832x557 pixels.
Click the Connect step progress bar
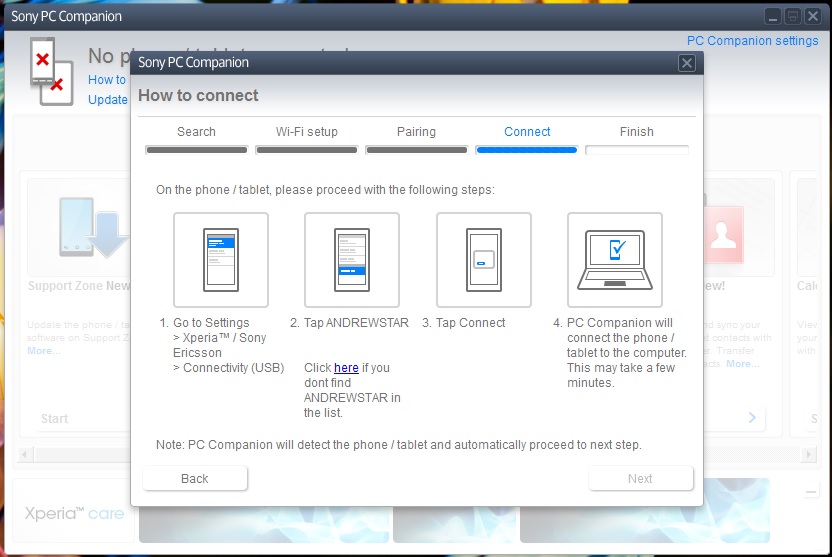tap(527, 150)
